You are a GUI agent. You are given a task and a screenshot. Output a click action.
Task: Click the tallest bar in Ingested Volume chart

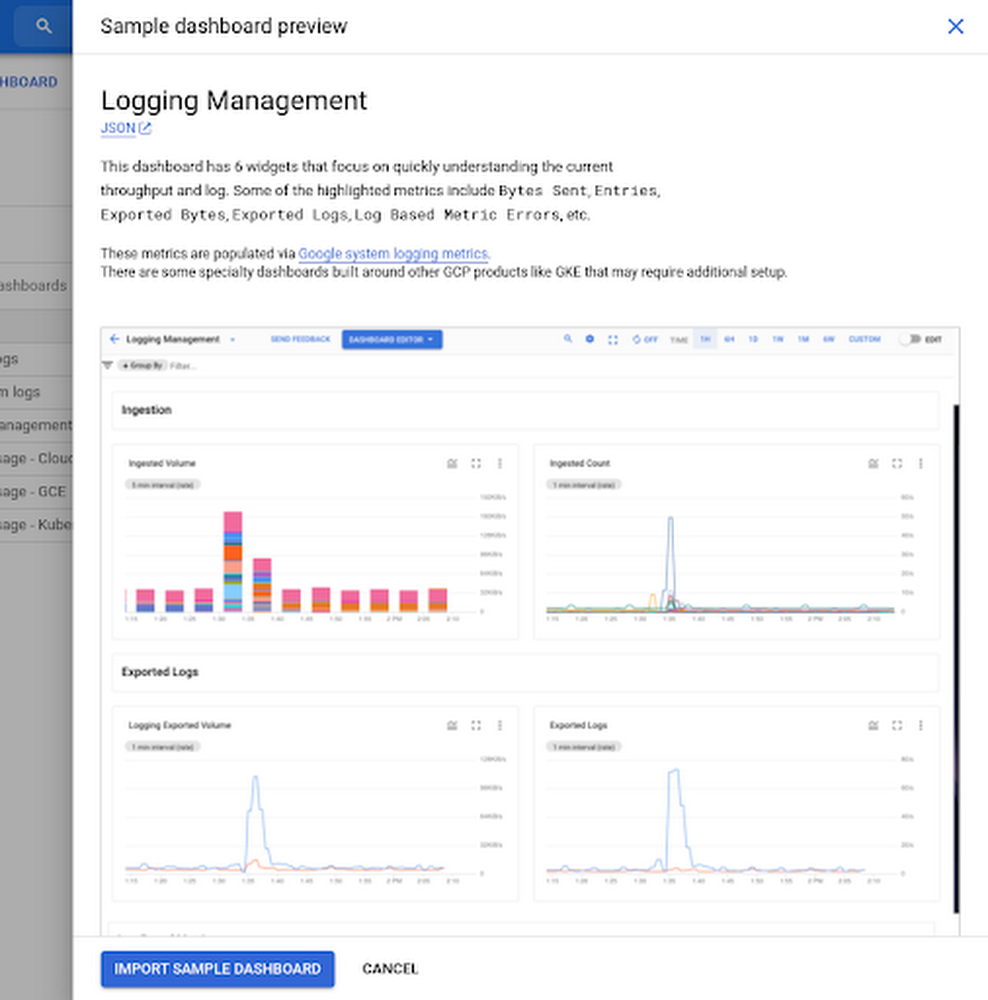(x=233, y=561)
